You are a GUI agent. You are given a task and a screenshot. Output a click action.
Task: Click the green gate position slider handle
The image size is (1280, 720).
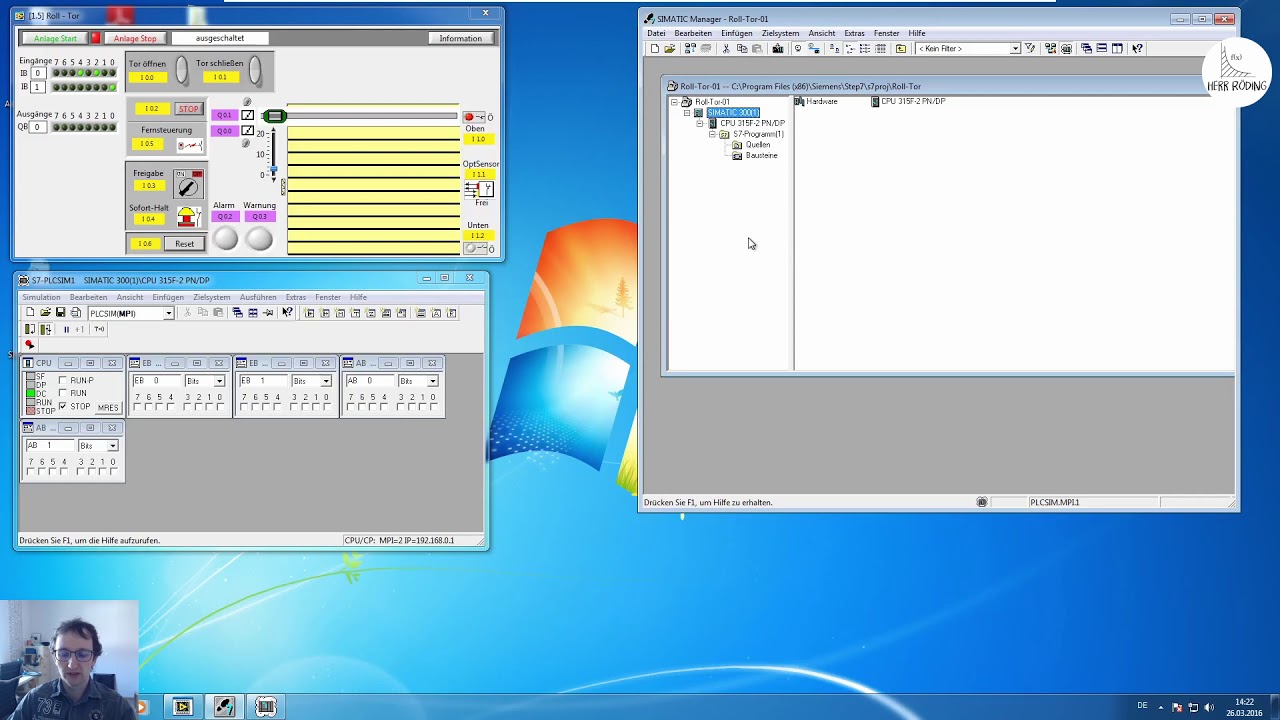pos(275,116)
